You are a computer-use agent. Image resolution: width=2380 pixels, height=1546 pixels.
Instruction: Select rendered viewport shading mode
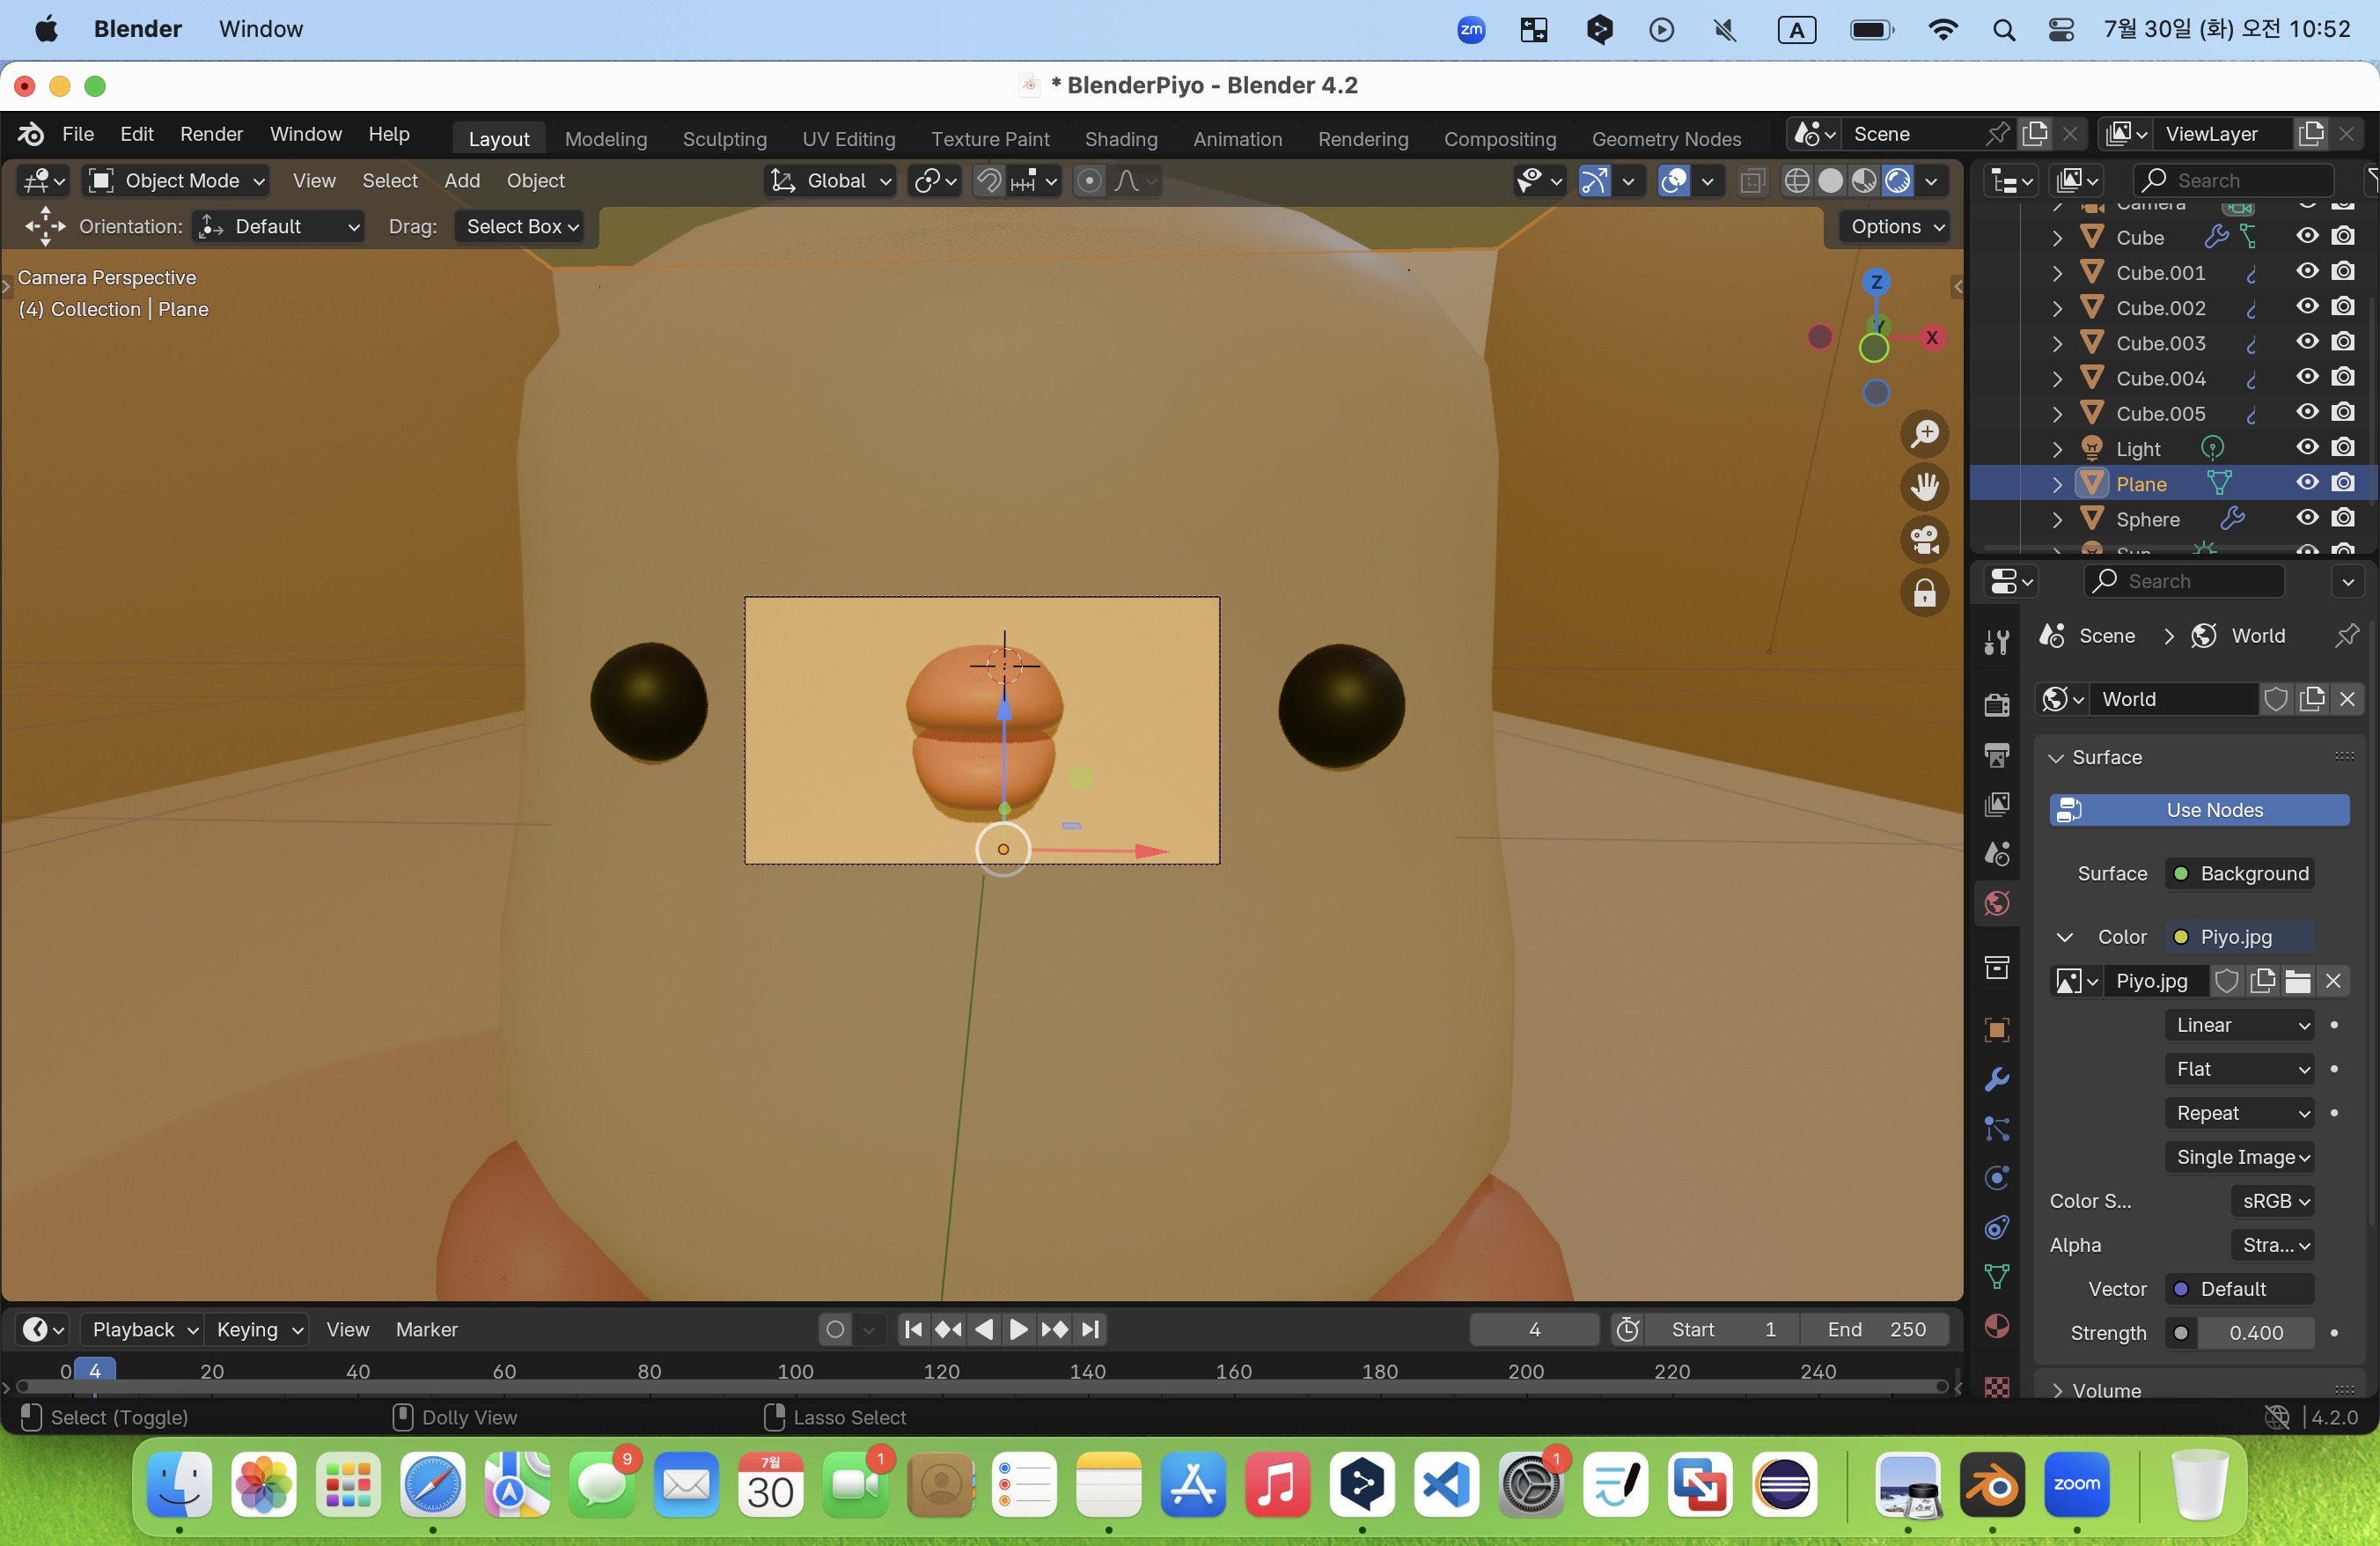pyautogui.click(x=1898, y=181)
